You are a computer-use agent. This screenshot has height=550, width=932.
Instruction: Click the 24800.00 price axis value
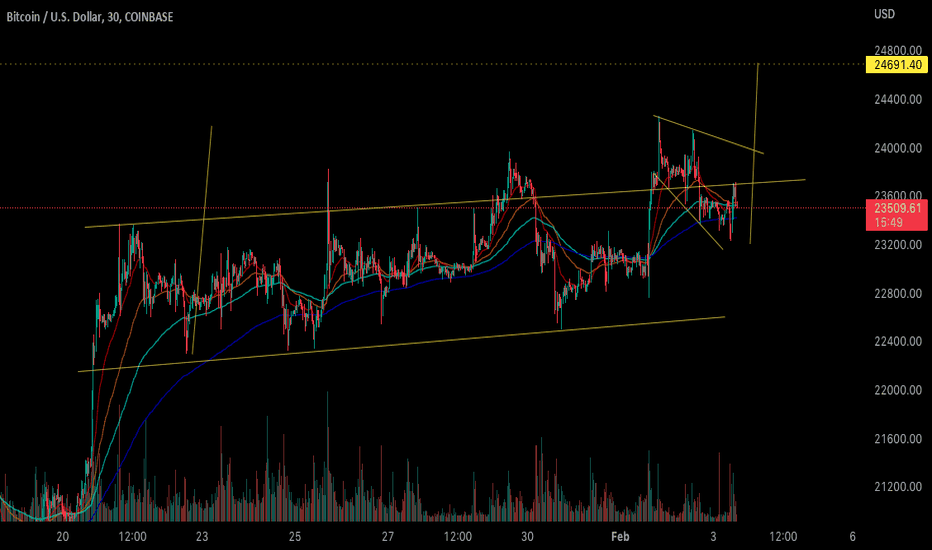point(898,51)
